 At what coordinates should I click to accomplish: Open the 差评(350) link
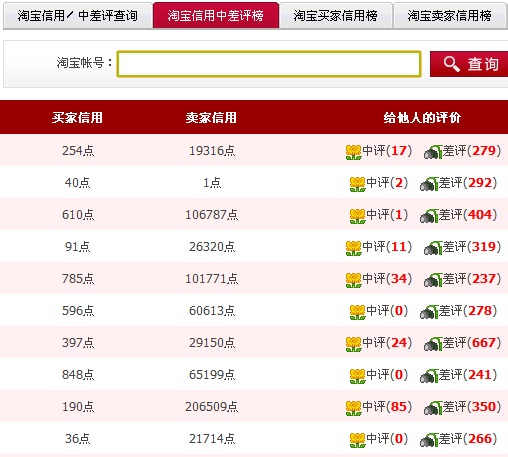[x=472, y=407]
